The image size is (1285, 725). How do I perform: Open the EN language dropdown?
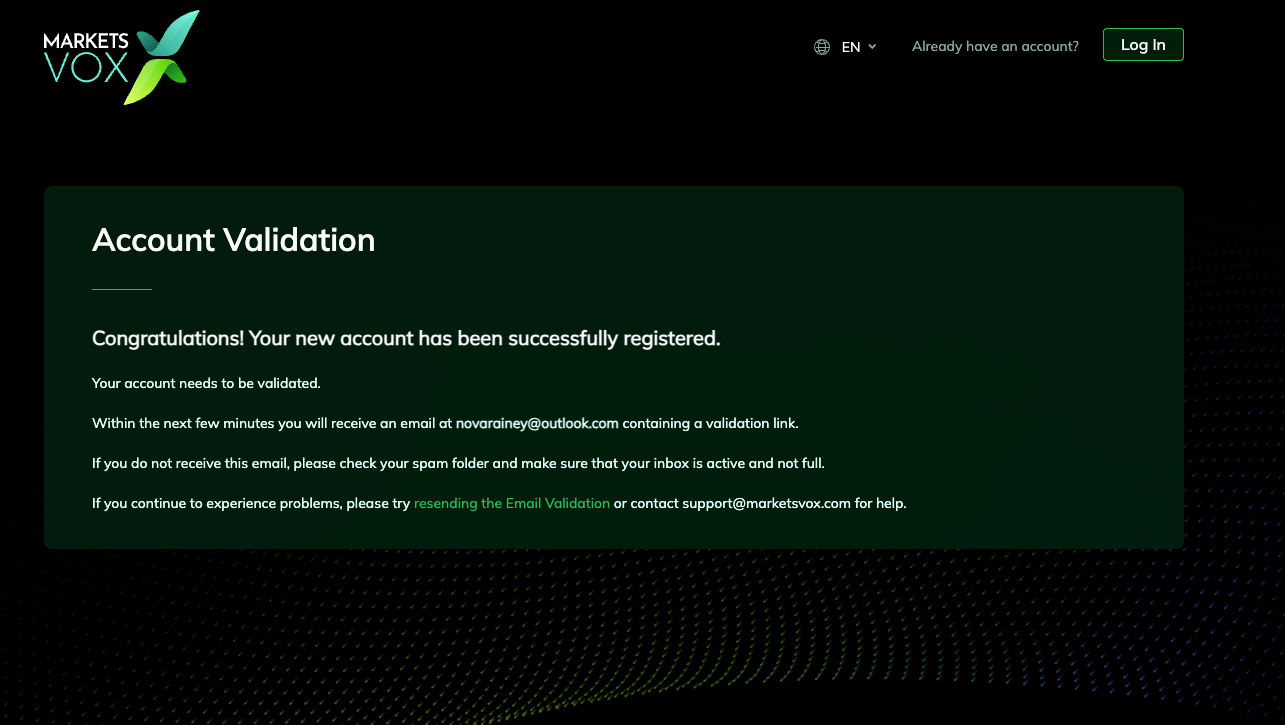(x=859, y=46)
